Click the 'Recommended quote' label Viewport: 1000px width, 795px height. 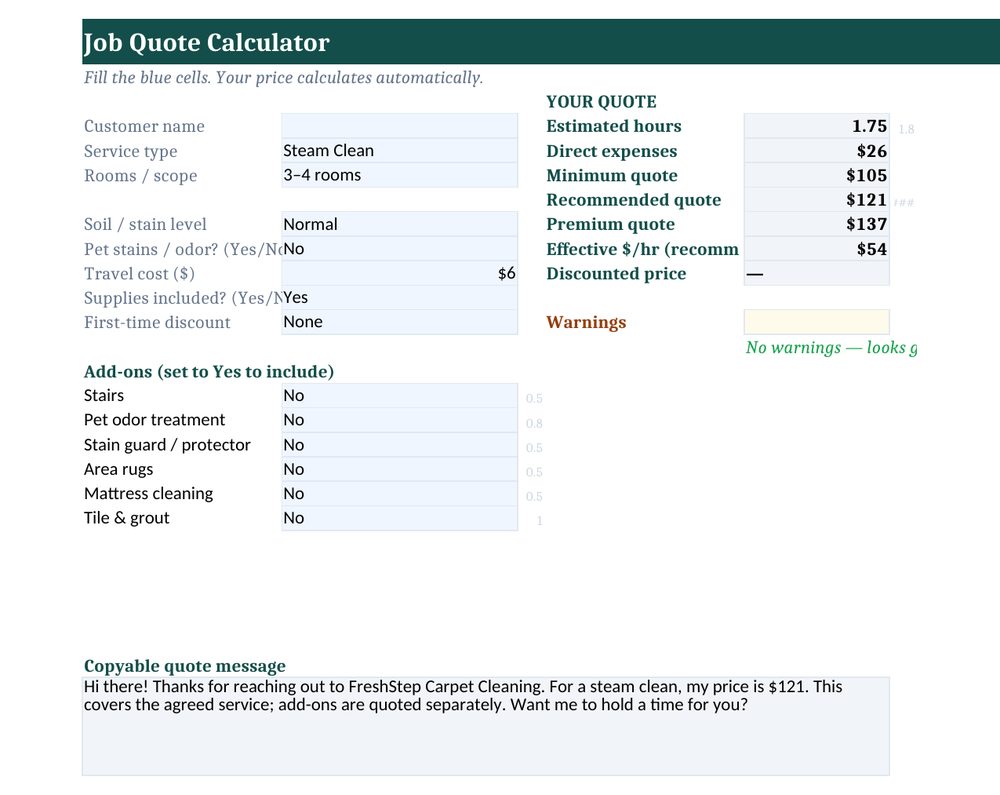tap(633, 200)
